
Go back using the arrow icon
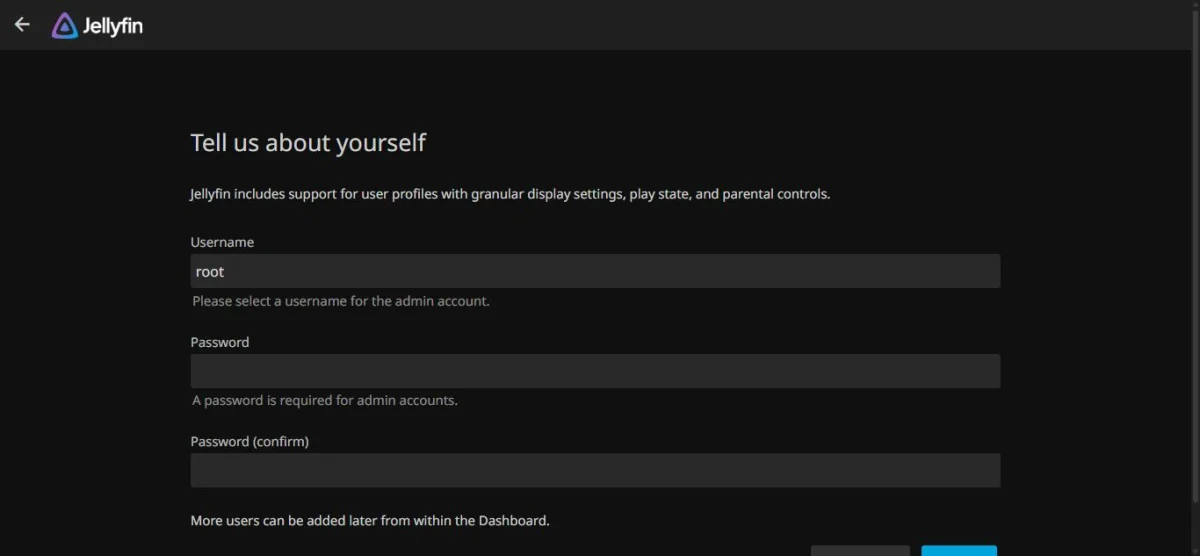[x=22, y=25]
